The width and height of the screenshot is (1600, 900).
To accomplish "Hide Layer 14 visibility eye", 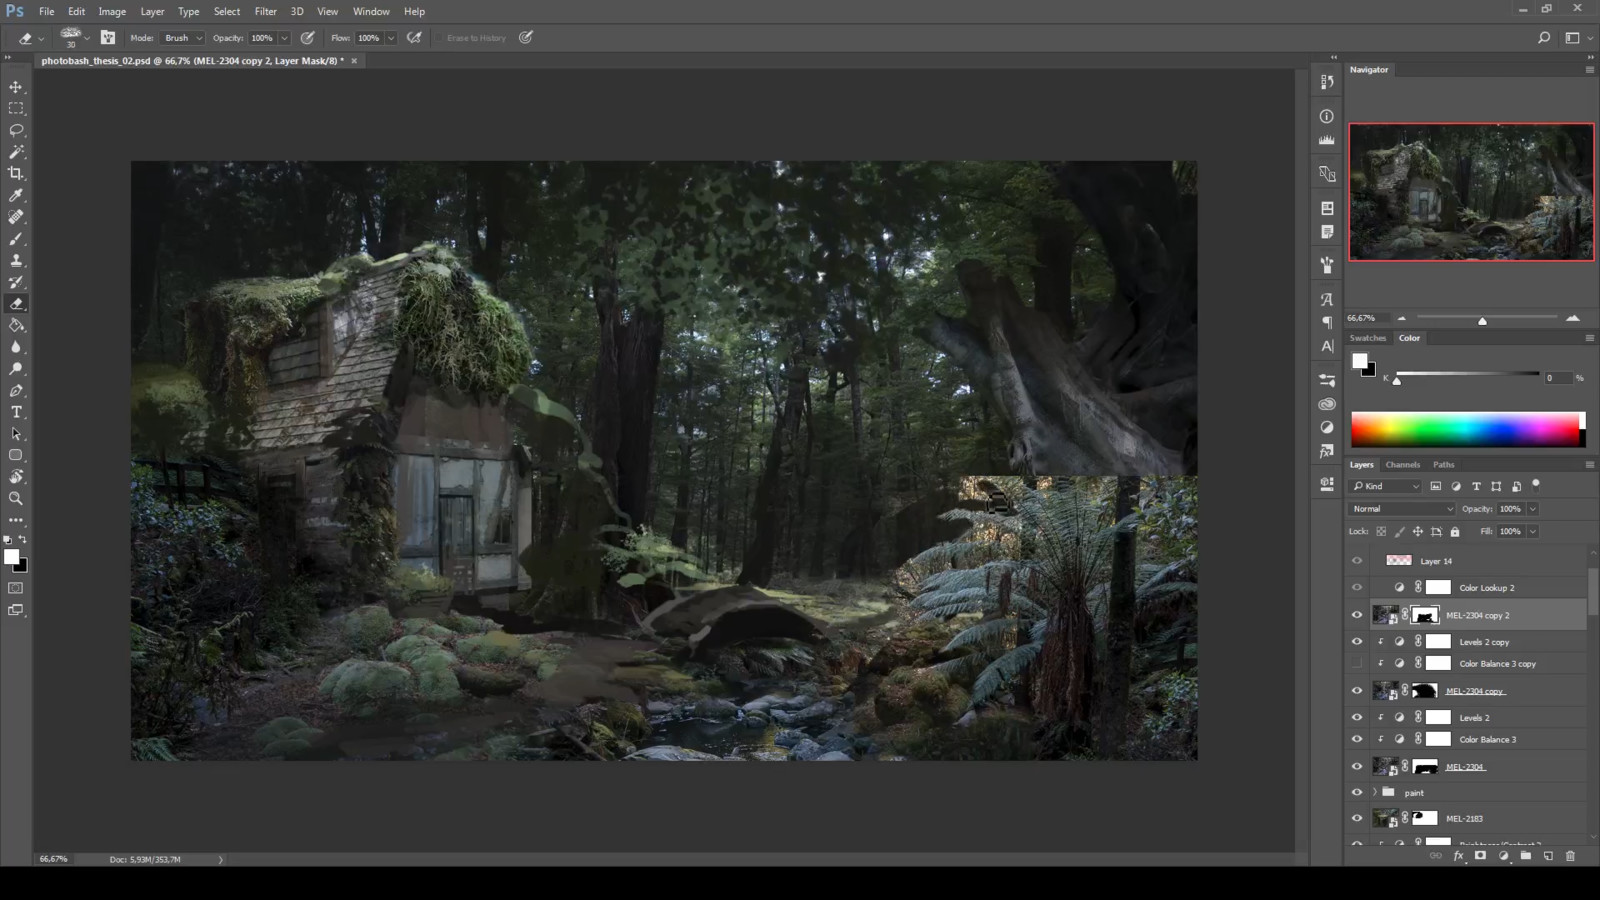I will pyautogui.click(x=1357, y=561).
